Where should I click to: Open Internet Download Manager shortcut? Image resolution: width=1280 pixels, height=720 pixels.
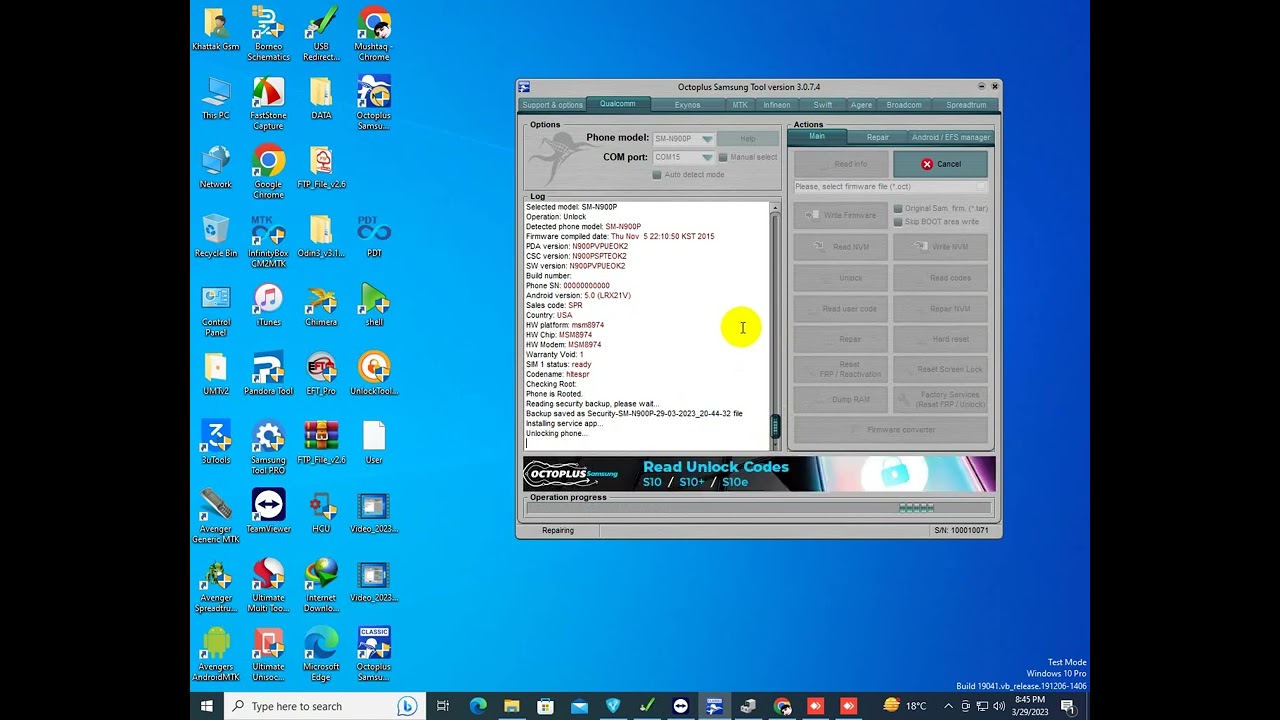pyautogui.click(x=321, y=586)
